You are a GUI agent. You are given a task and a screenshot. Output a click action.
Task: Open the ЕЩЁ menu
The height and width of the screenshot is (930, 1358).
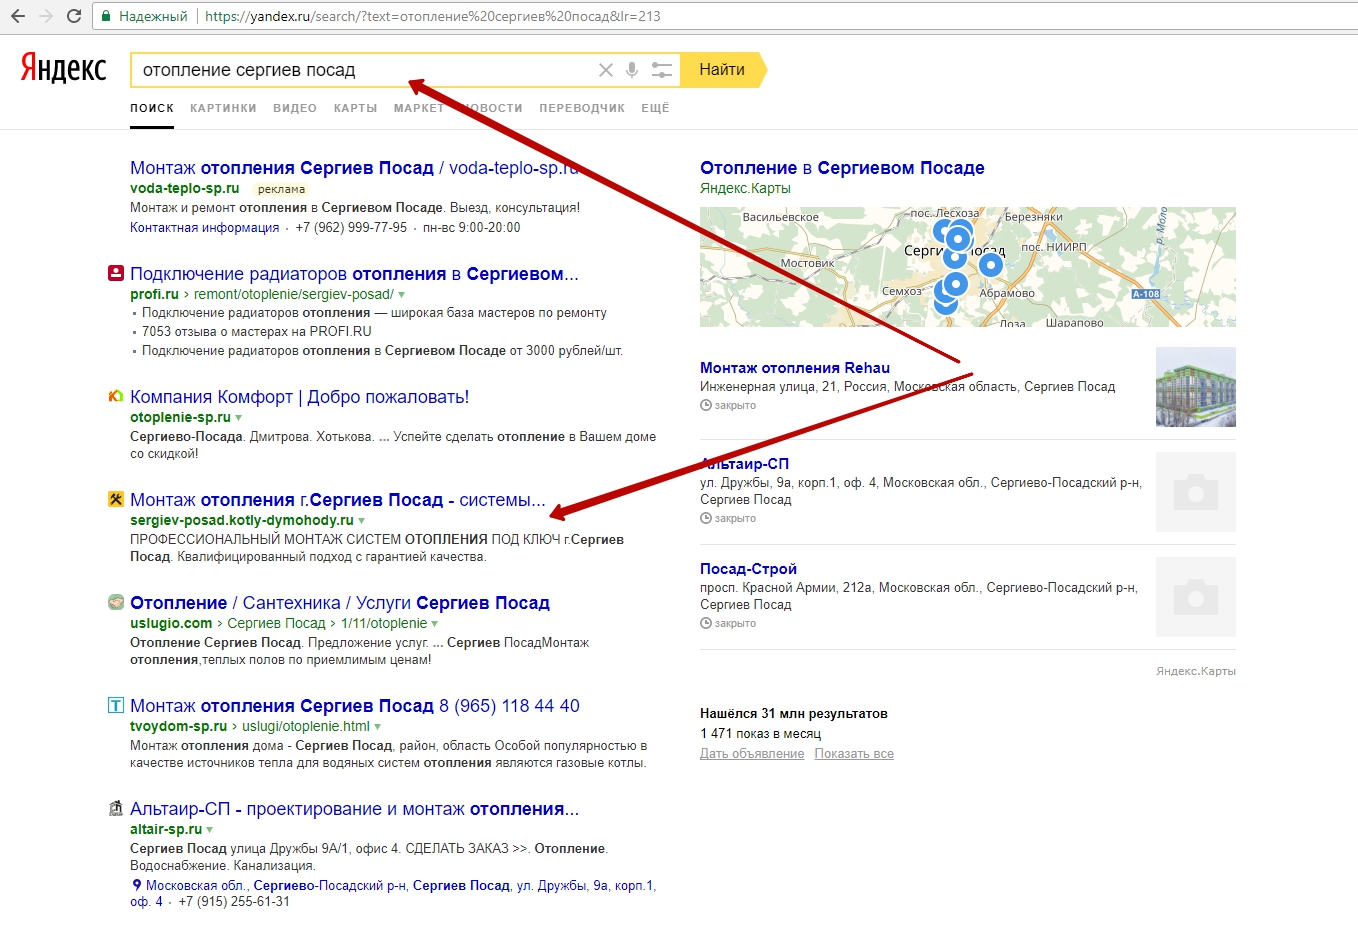tap(655, 108)
